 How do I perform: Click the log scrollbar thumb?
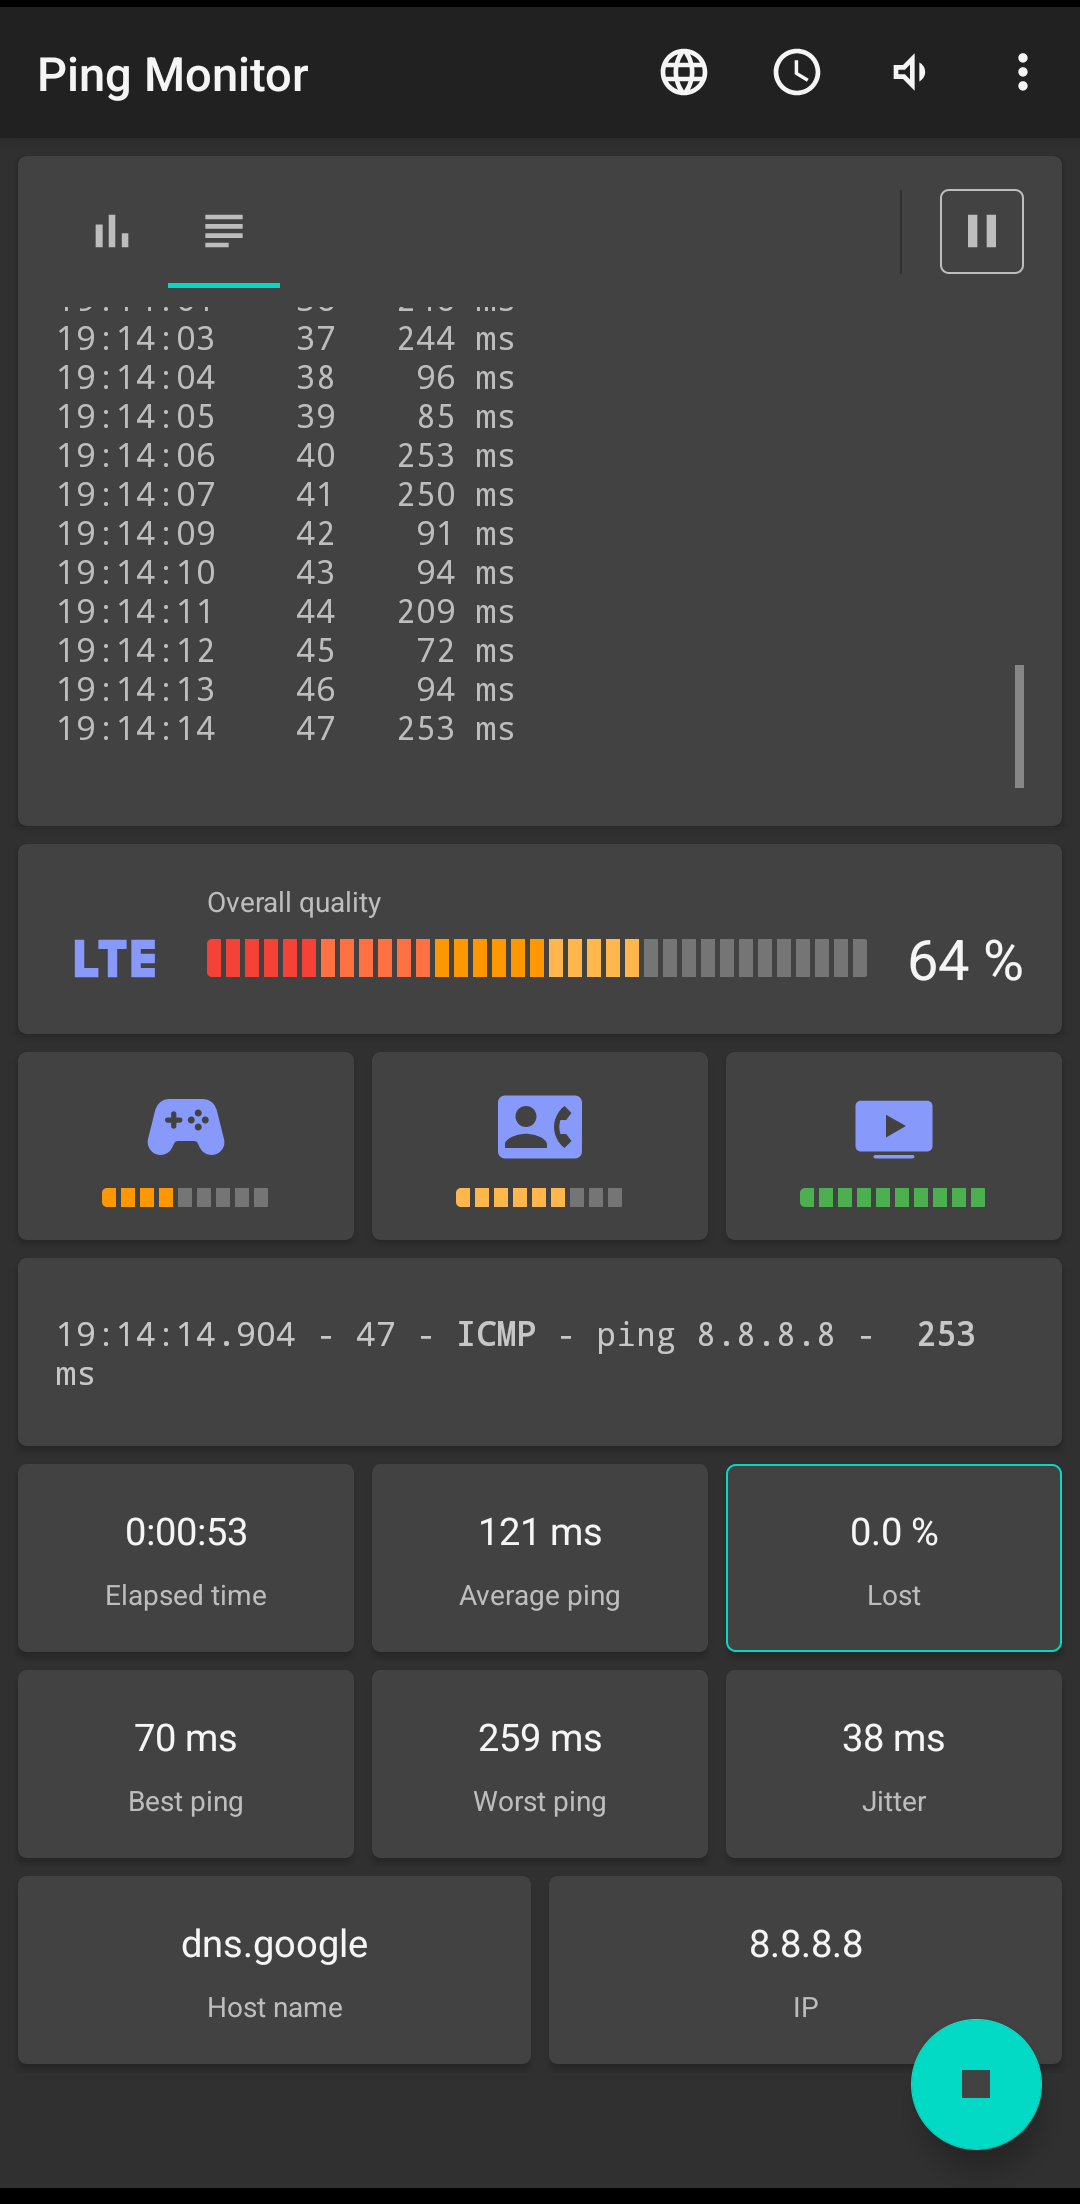click(1019, 726)
